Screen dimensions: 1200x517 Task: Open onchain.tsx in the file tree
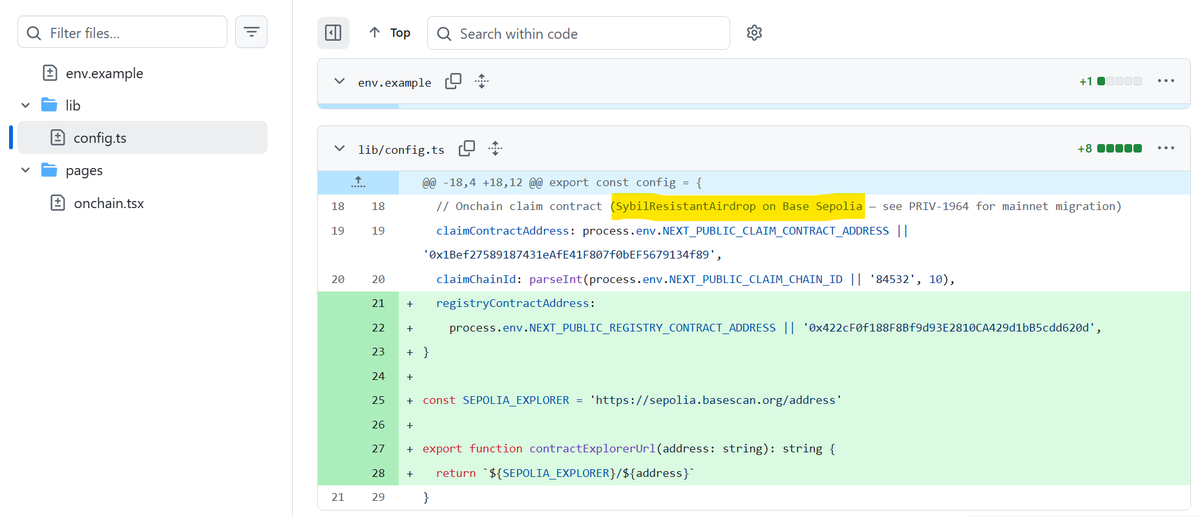(109, 203)
